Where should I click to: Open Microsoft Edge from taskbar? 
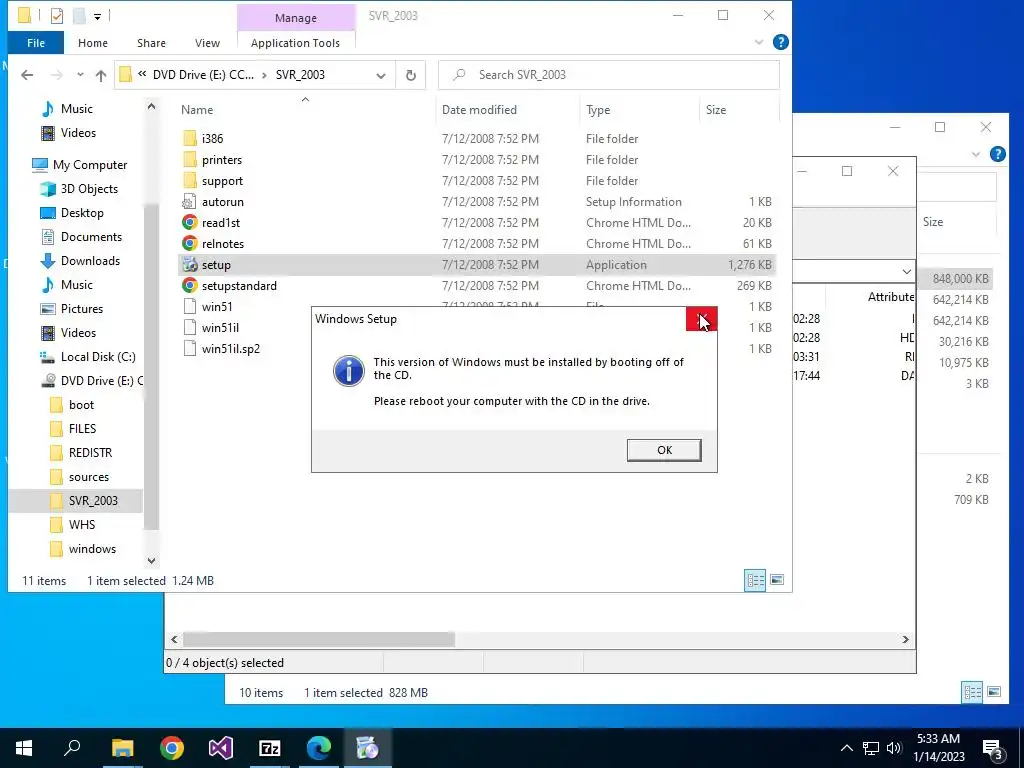click(x=319, y=748)
